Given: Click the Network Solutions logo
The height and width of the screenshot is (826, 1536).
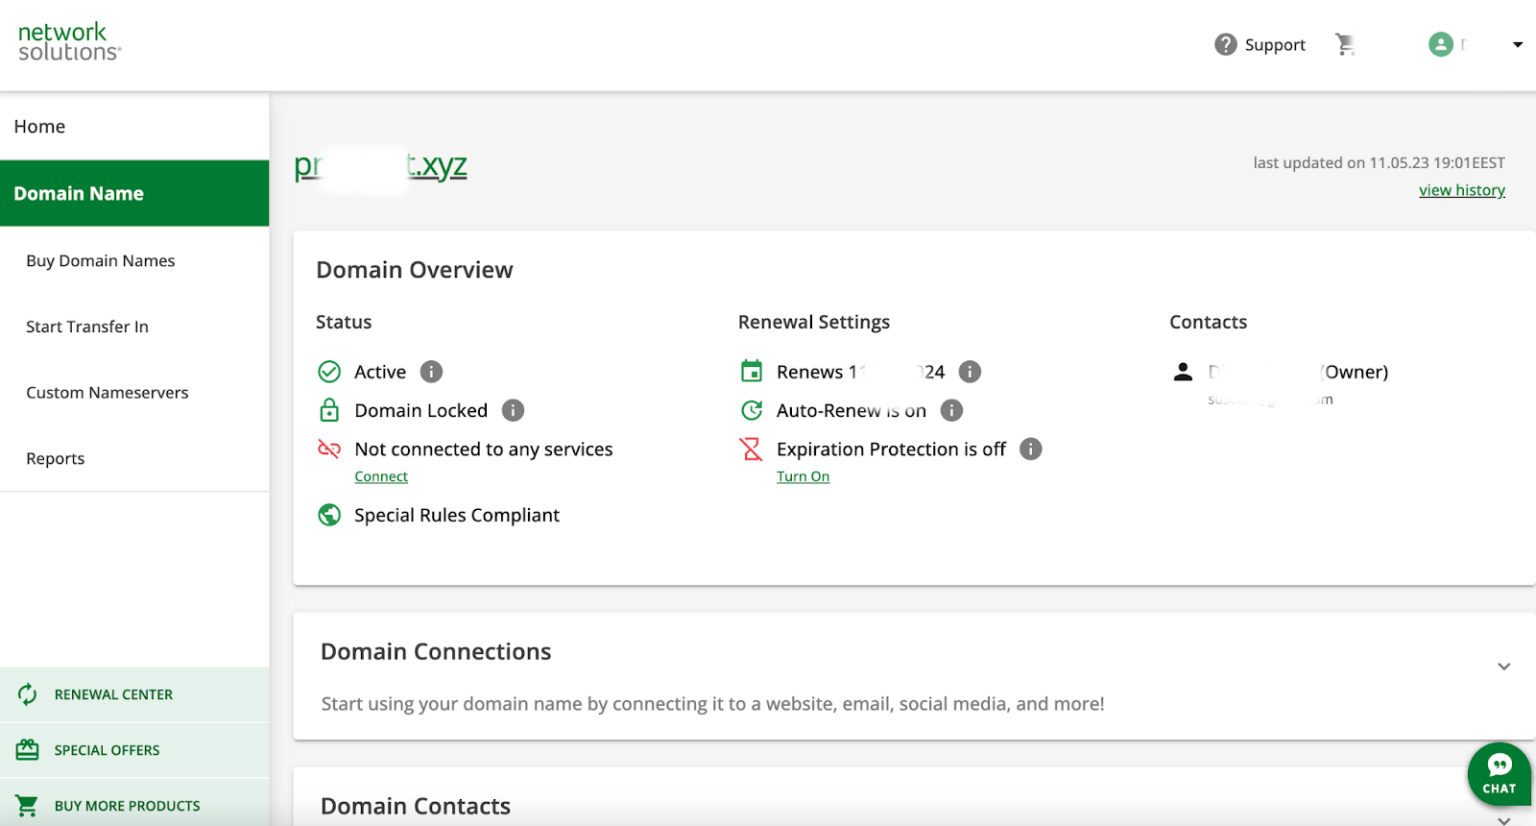Looking at the screenshot, I should 67,43.
